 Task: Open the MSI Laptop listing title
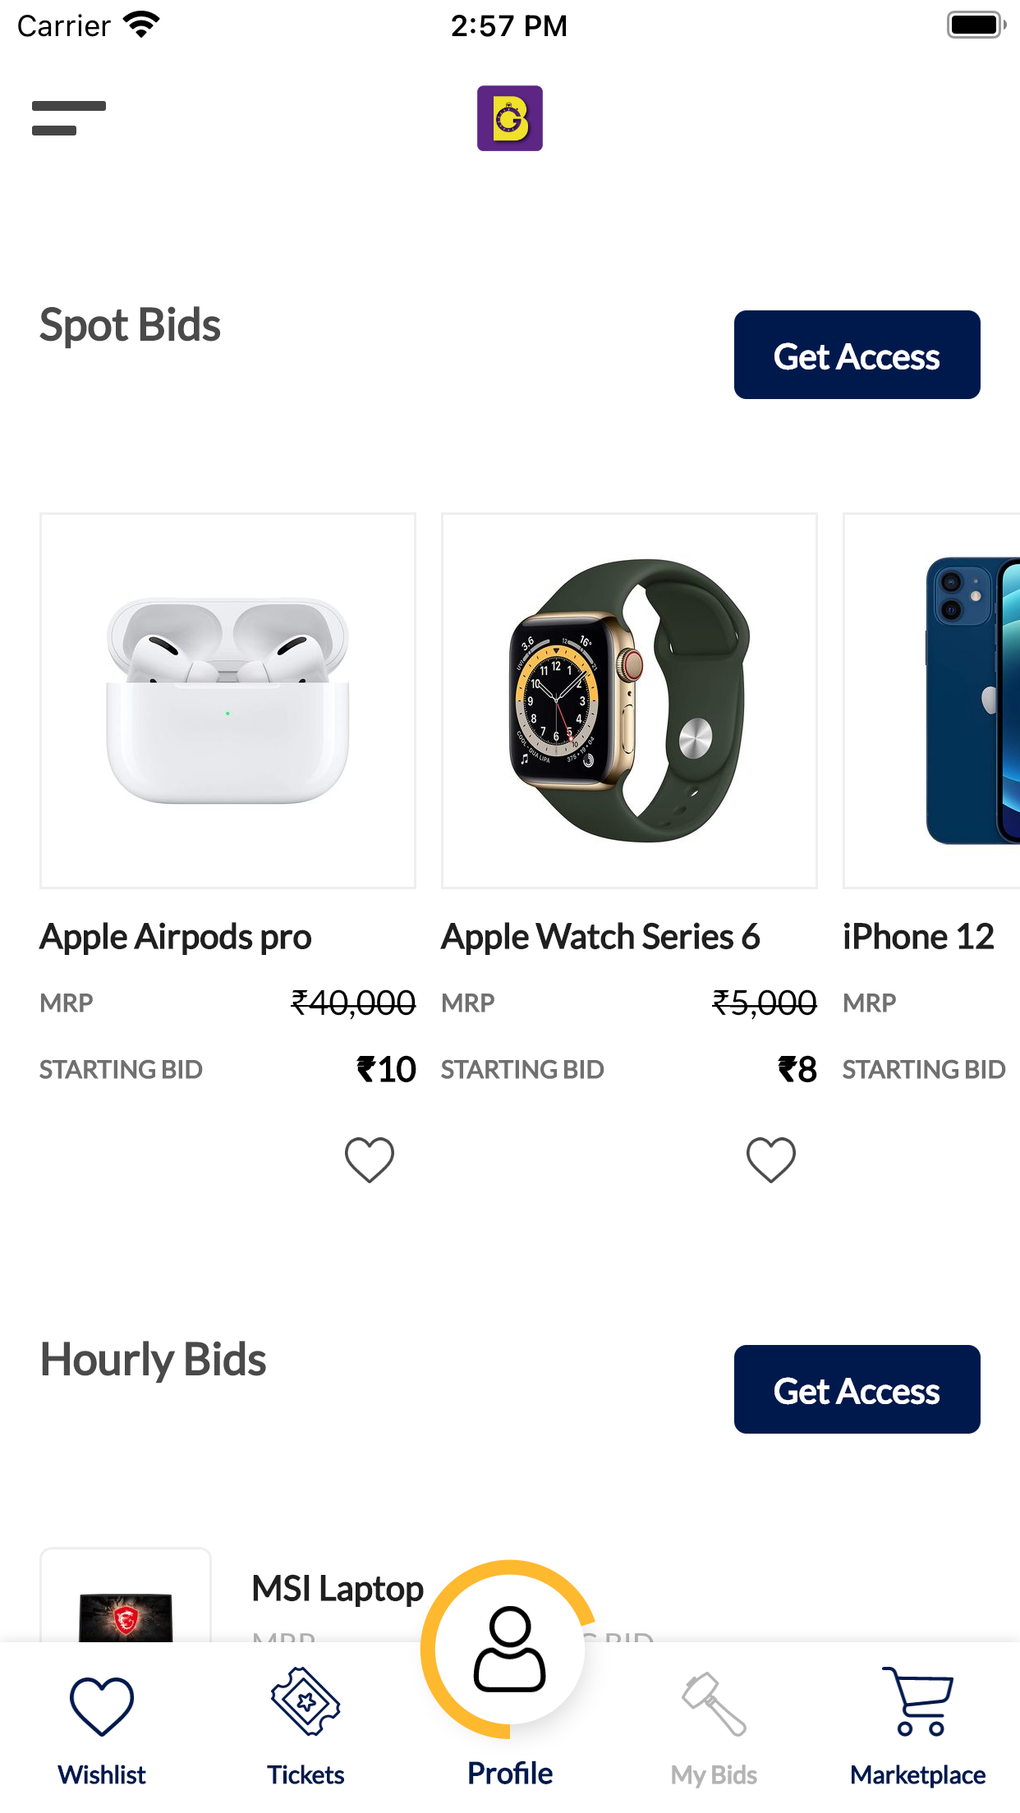[337, 1588]
